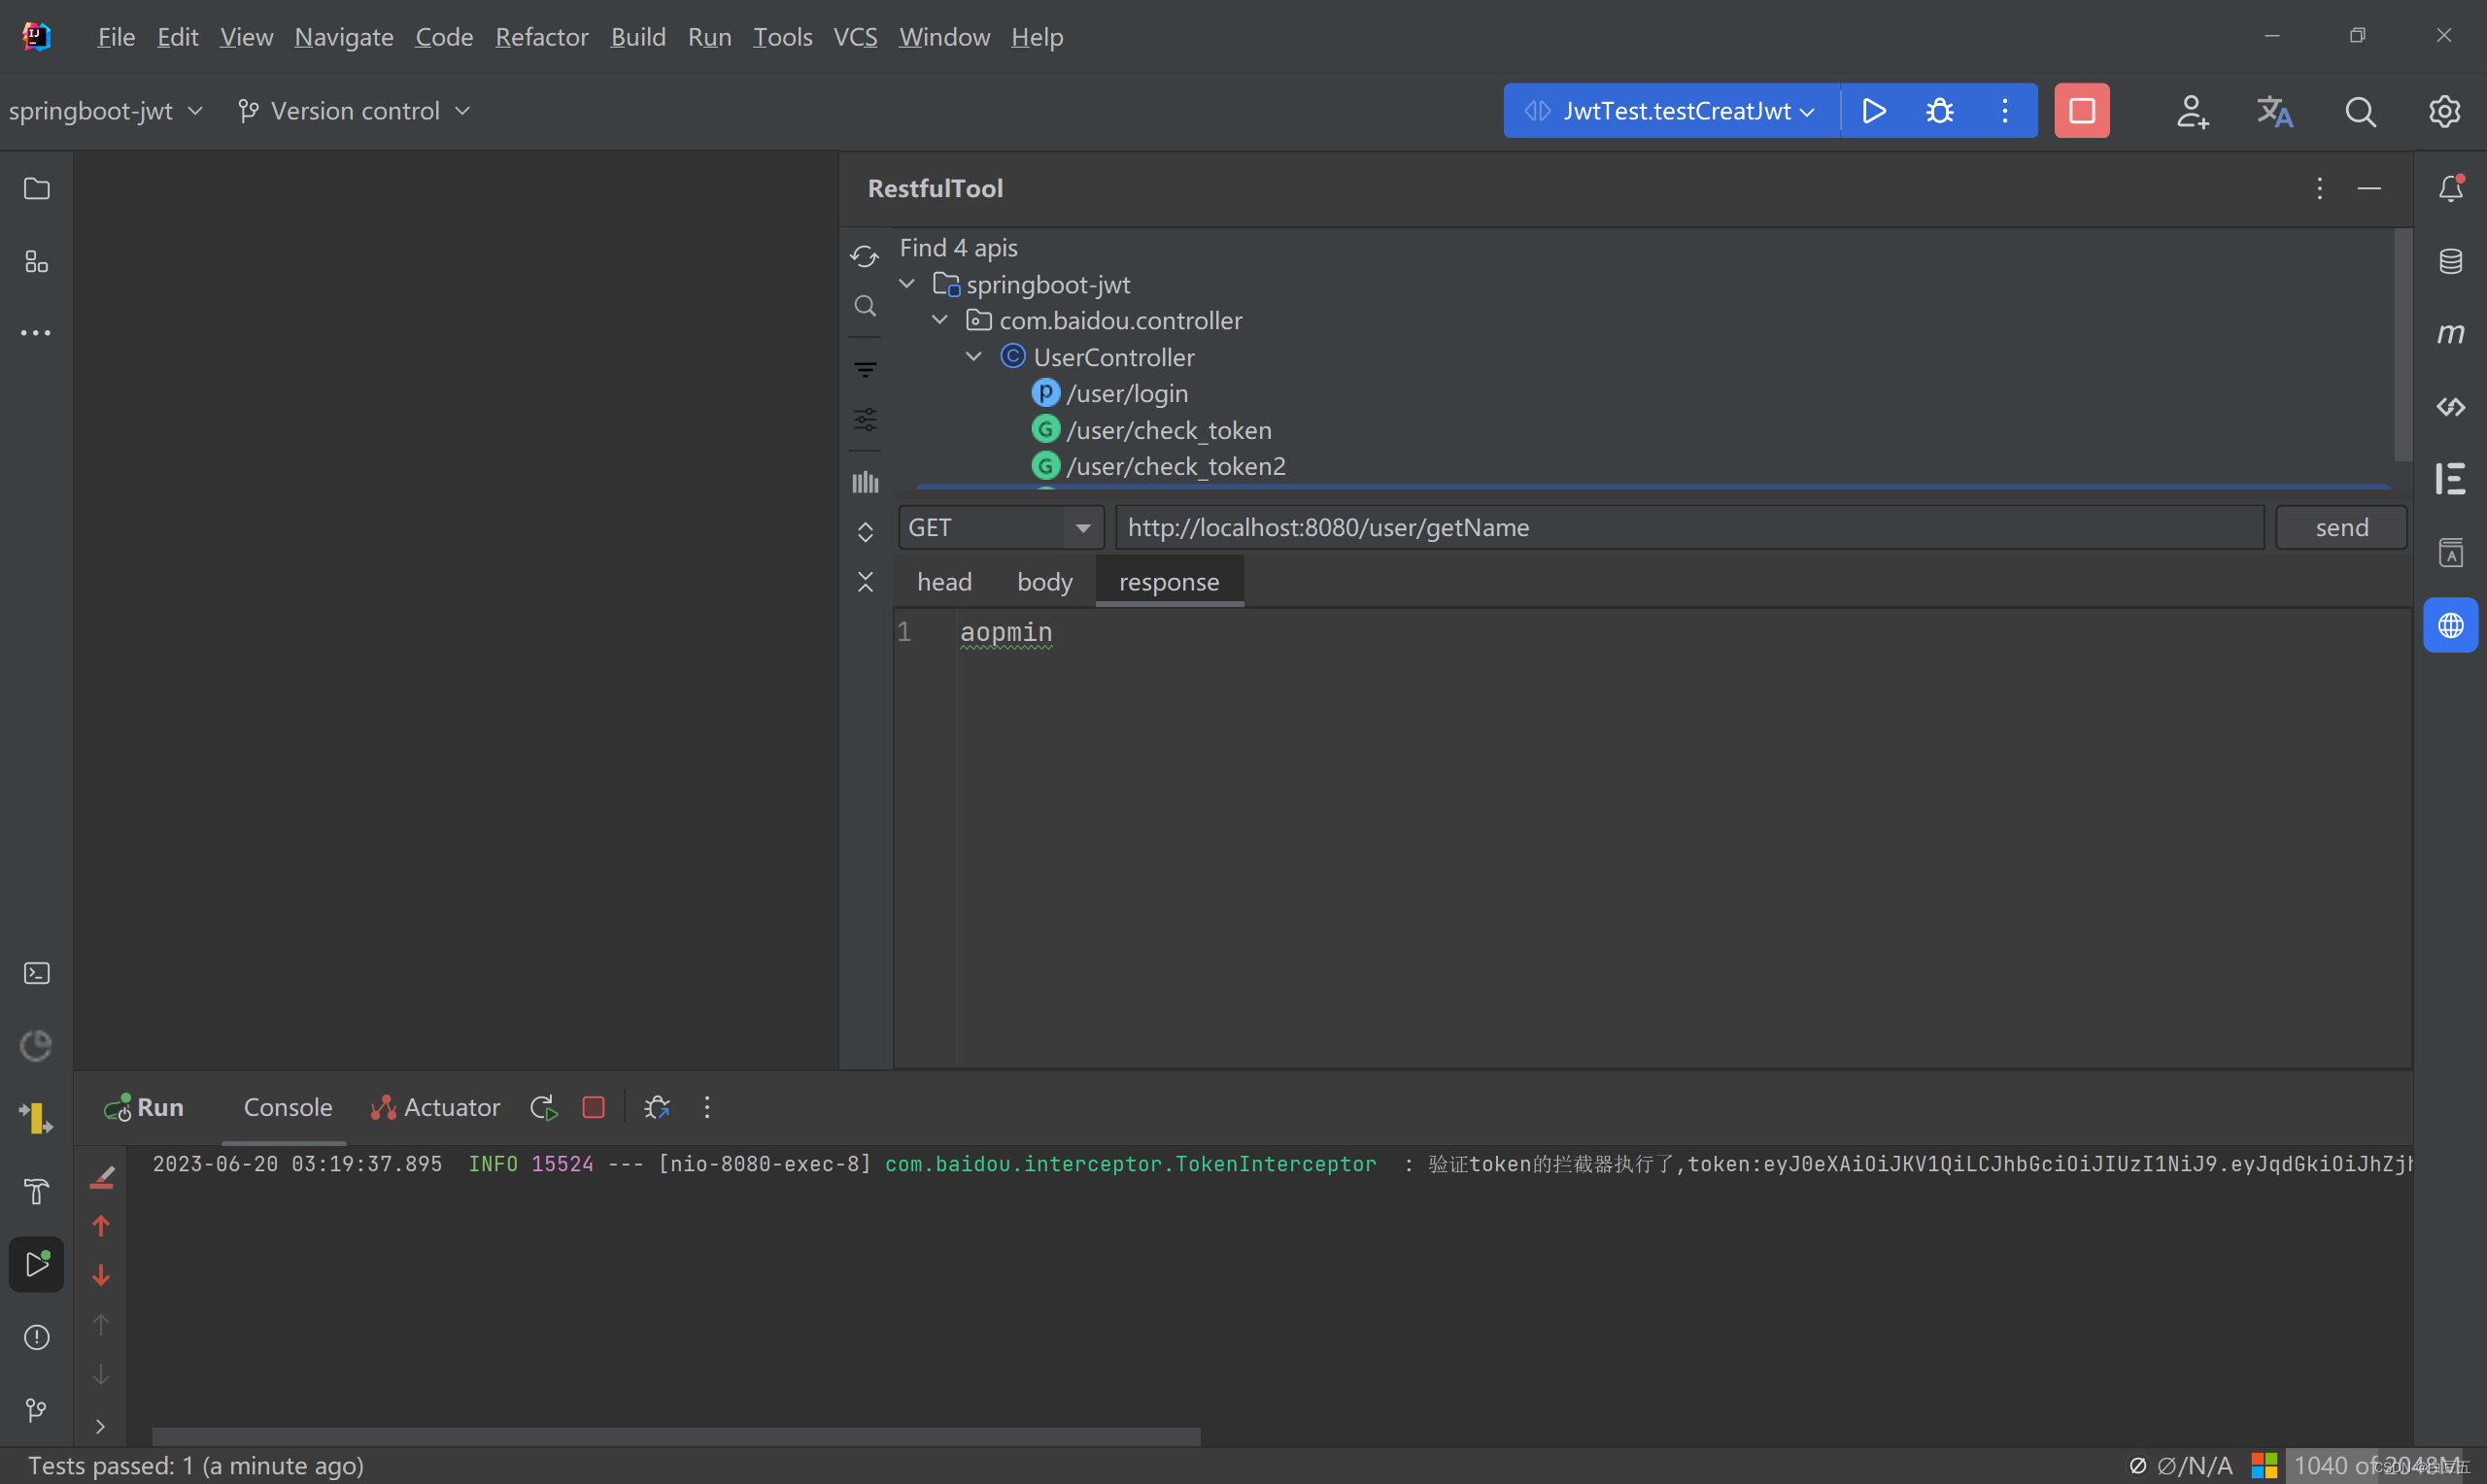
Task: Toggle the Run tool window button
Action: tap(37, 1264)
